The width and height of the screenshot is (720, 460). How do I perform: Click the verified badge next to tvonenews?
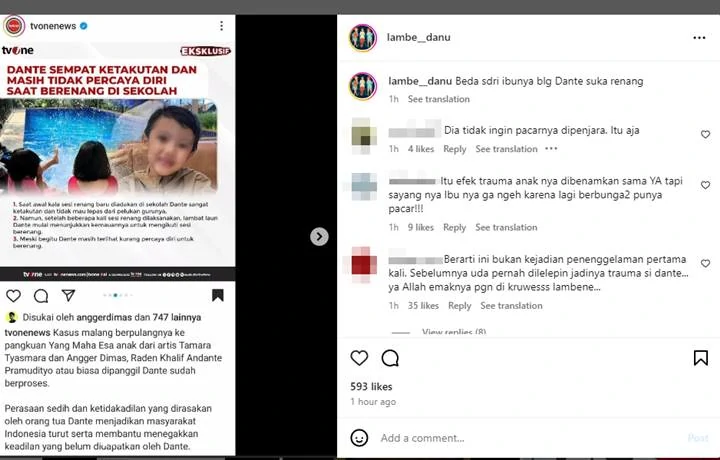click(84, 26)
